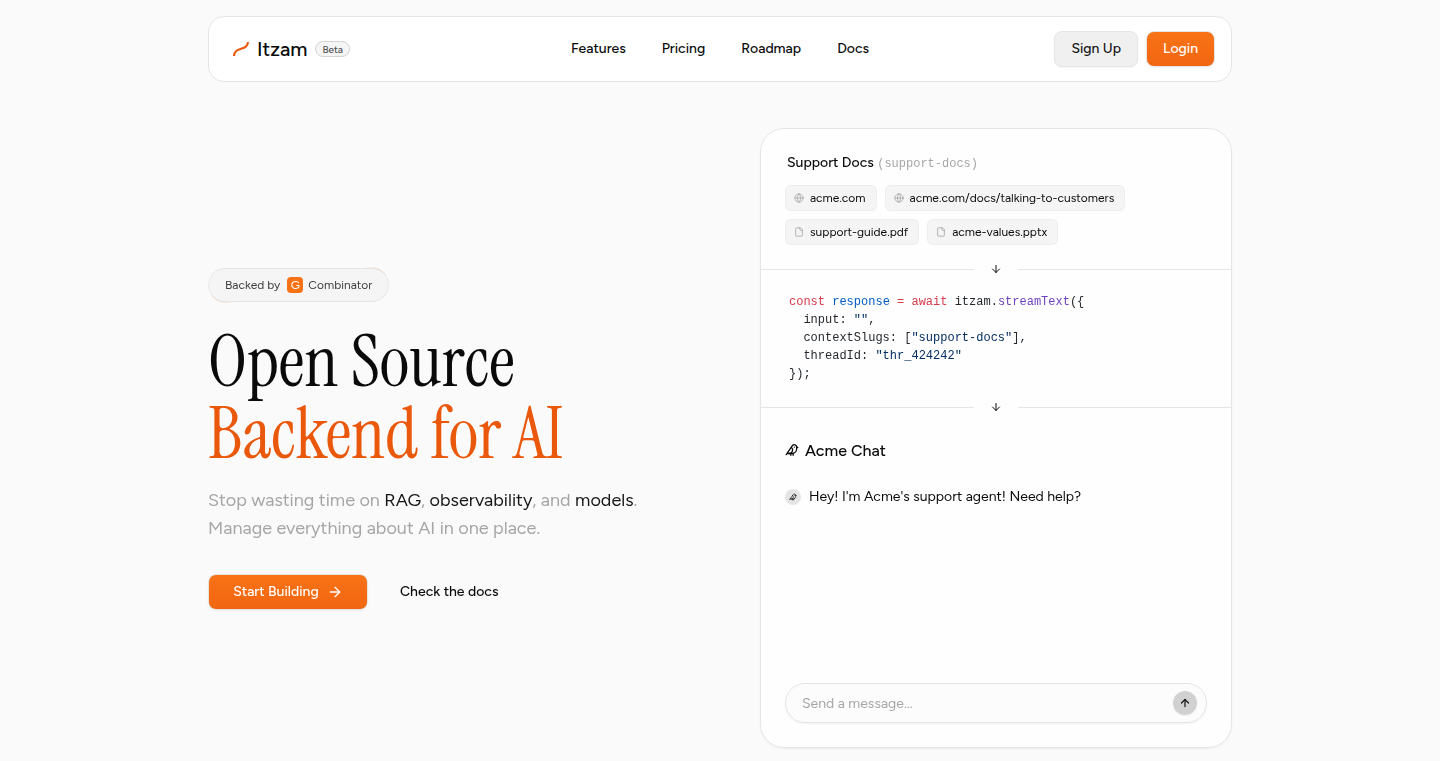Click the (support-docs) slug text
The image size is (1440, 761).
click(x=927, y=163)
